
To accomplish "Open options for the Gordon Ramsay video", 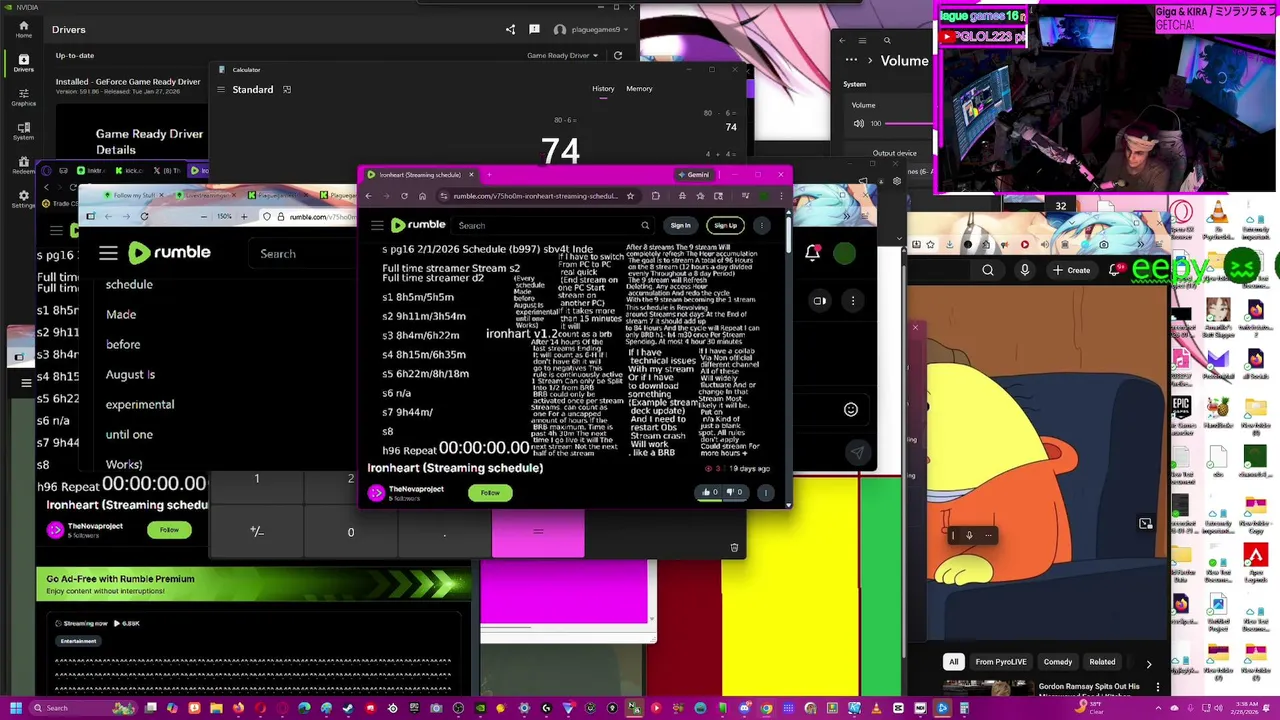I will (x=1158, y=688).
